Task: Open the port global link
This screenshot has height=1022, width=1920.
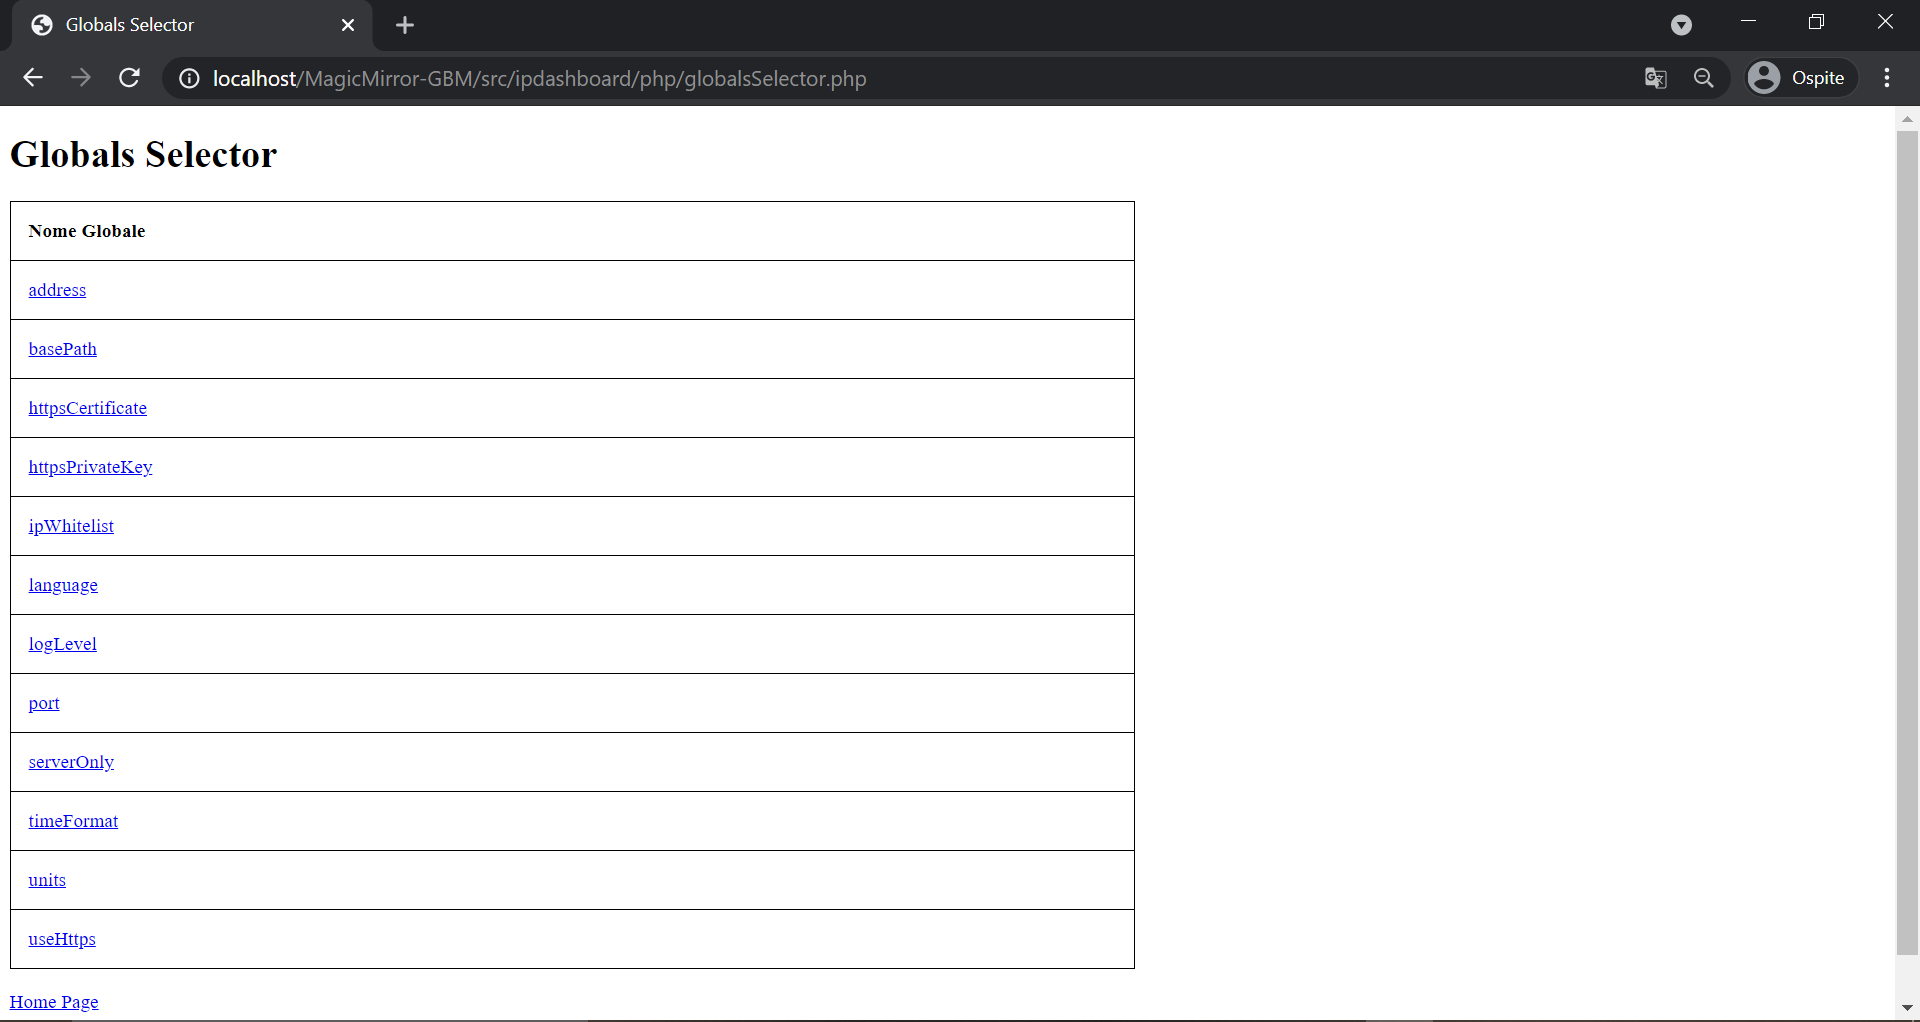Action: (44, 703)
